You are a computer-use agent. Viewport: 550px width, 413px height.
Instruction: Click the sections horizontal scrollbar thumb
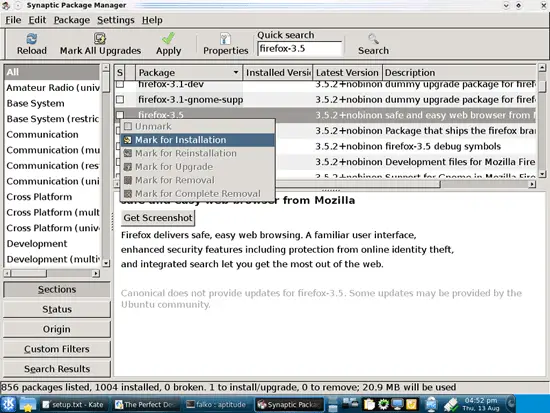(29, 273)
